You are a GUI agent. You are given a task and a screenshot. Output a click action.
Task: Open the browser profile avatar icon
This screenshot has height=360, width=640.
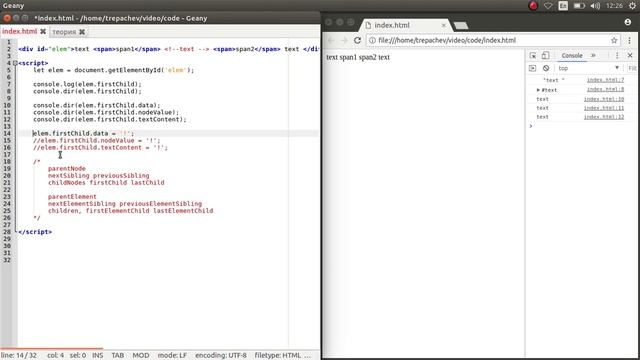coord(628,22)
